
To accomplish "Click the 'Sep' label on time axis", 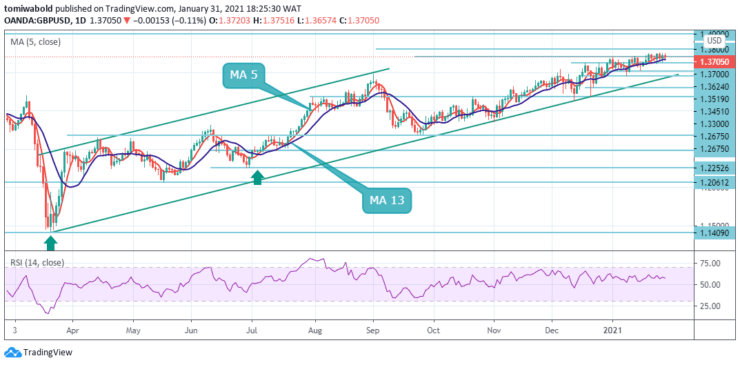I will click(x=373, y=331).
